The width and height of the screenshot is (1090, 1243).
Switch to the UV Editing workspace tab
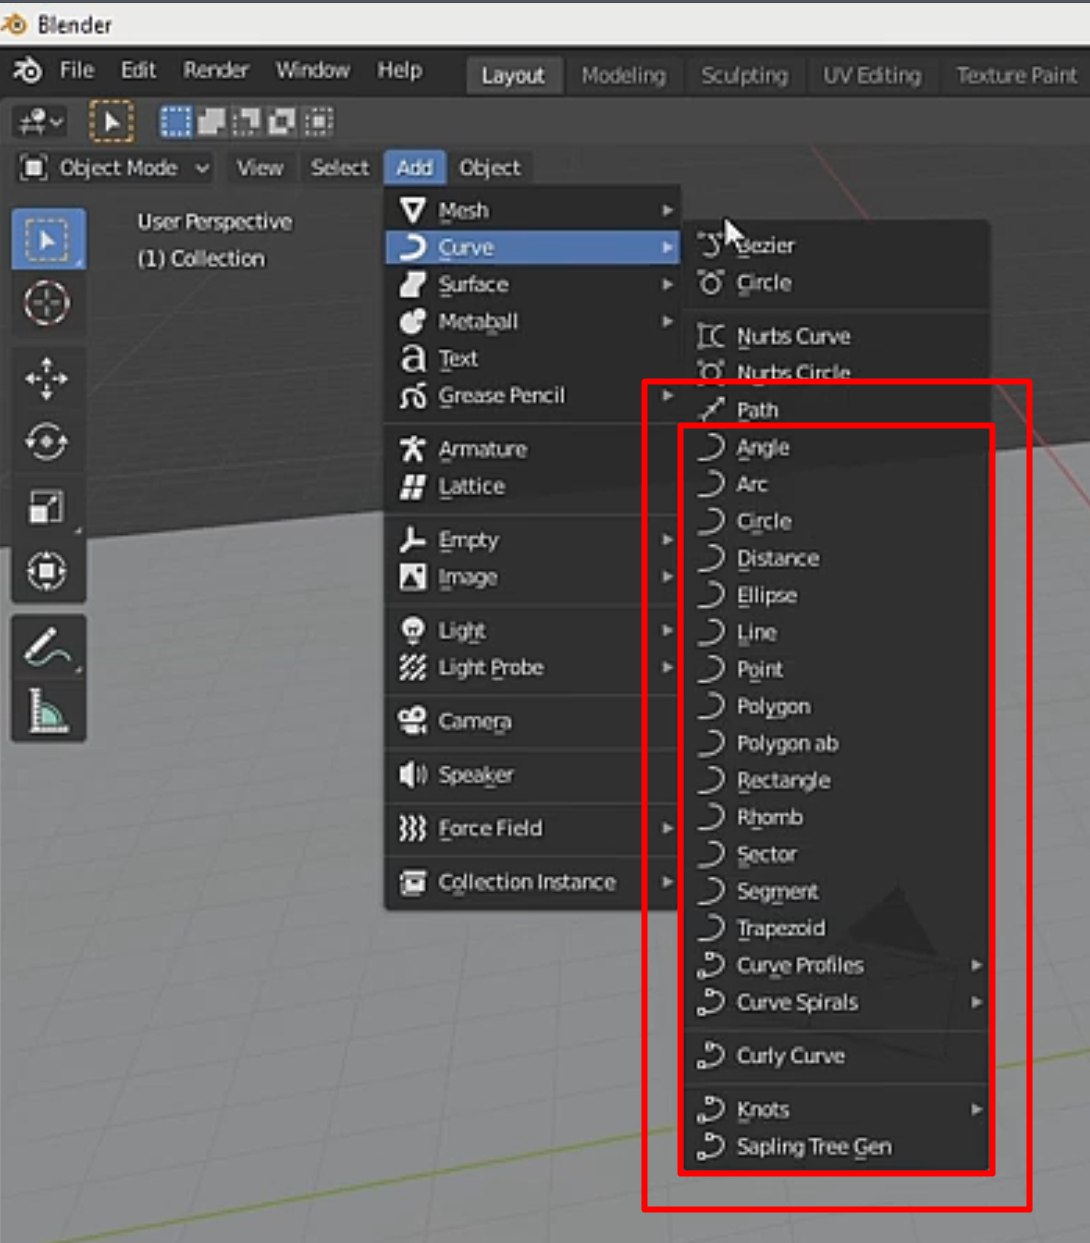(x=872, y=75)
